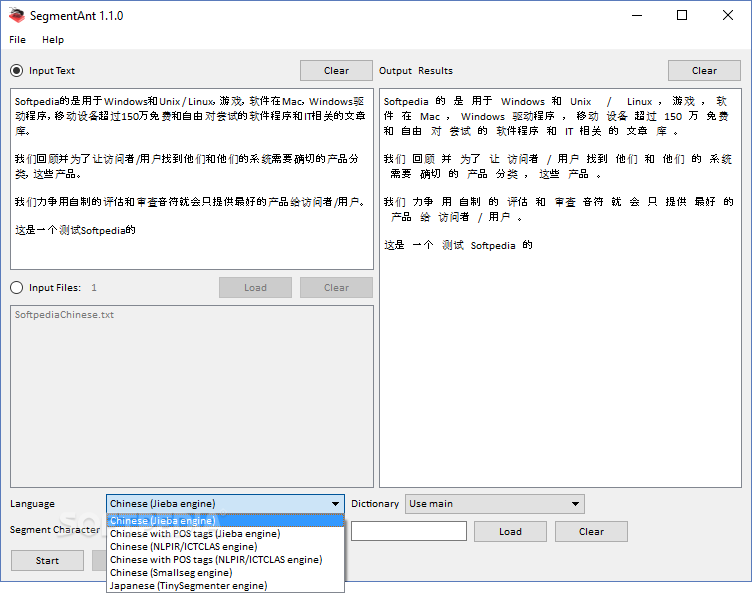Open the Help menu
The width and height of the screenshot is (752, 593).
(53, 39)
